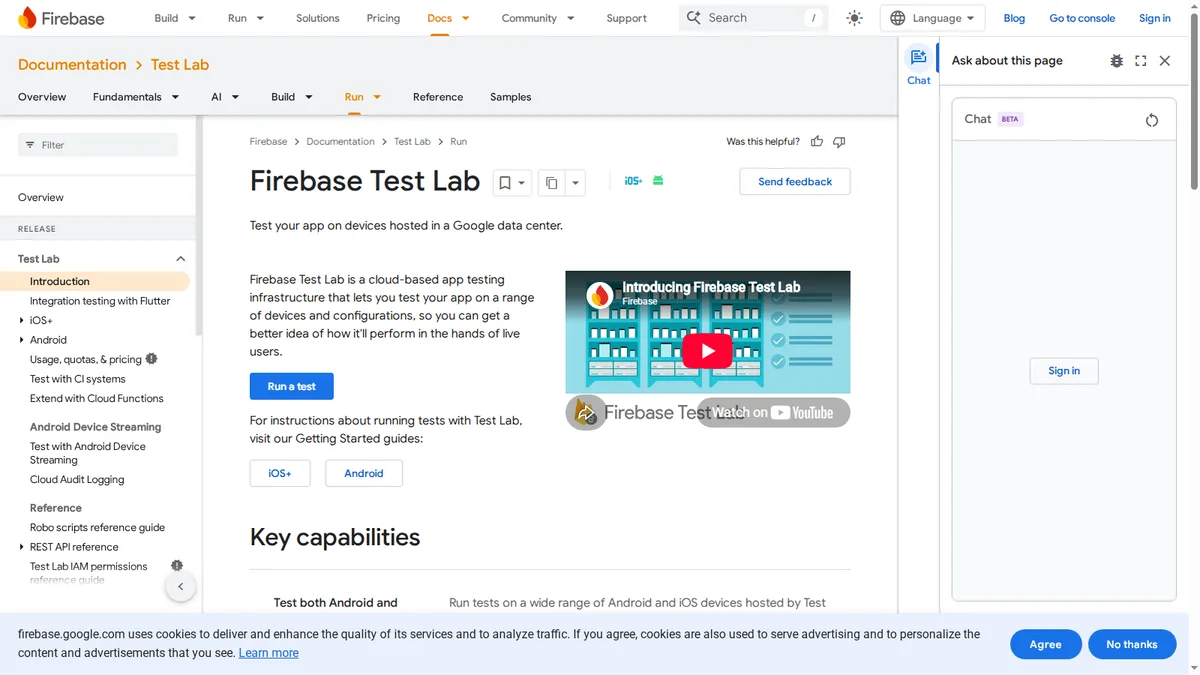Click the iOS+ getting started button
The width and height of the screenshot is (1200, 675).
[x=280, y=473]
